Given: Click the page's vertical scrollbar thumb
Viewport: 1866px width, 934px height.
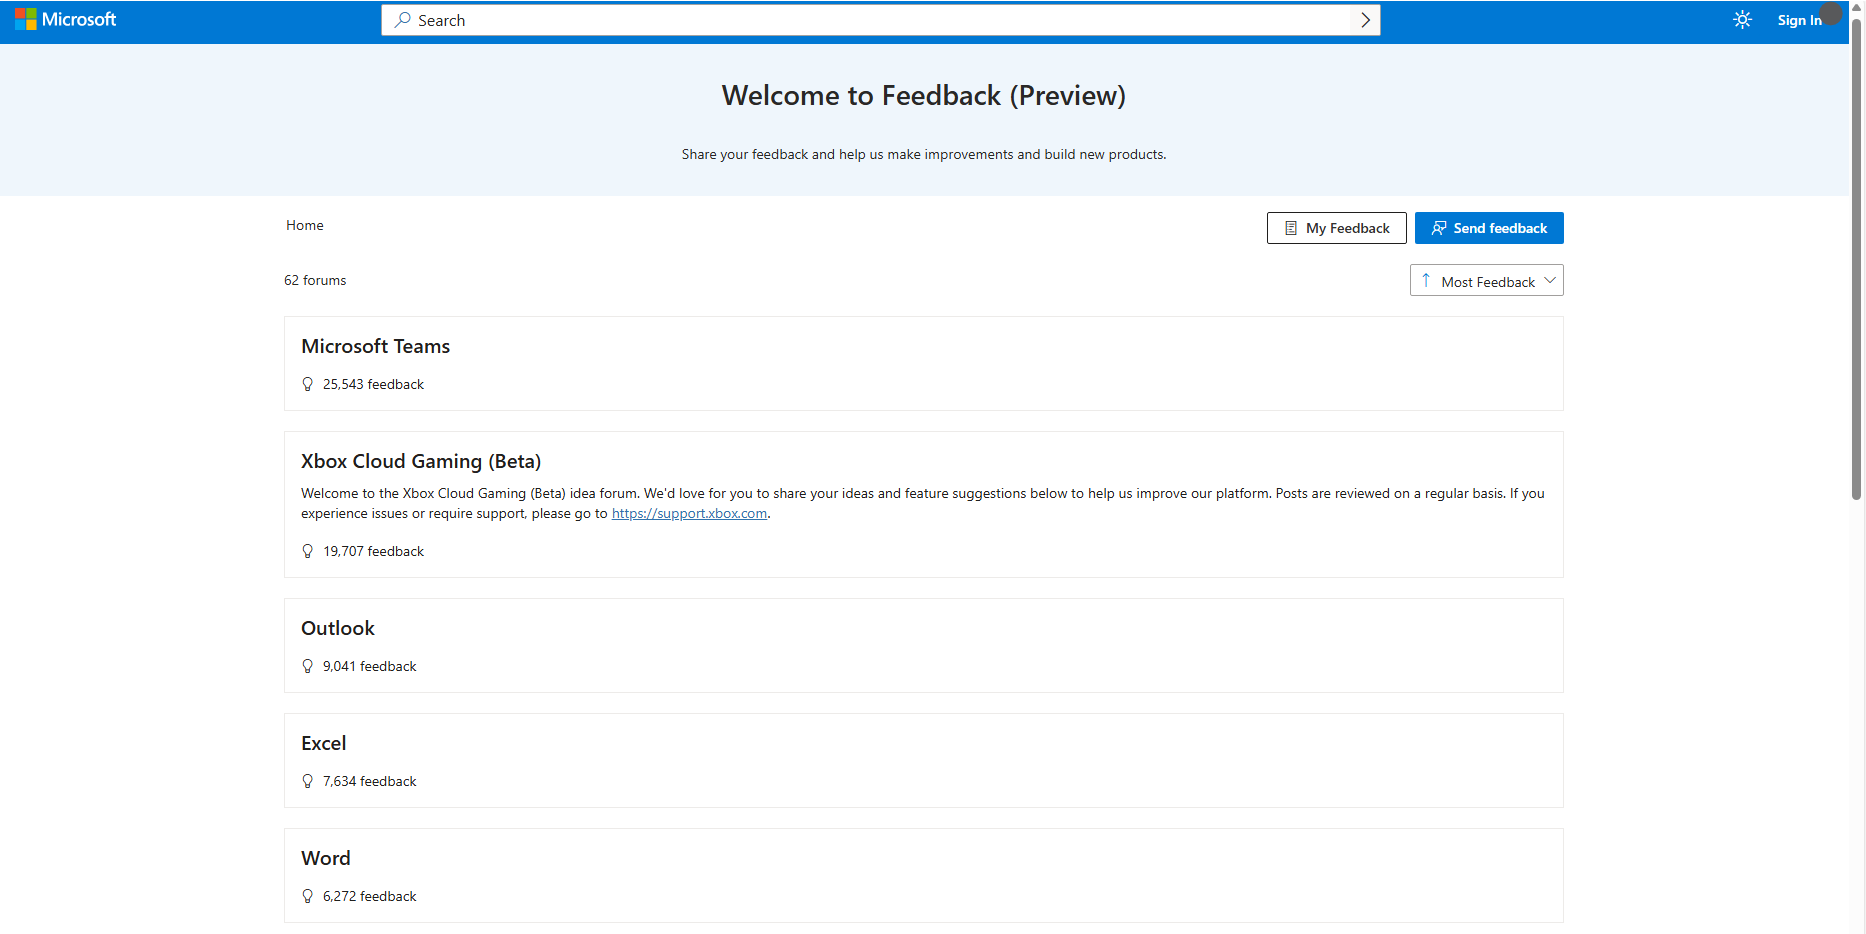Looking at the screenshot, I should point(1857,258).
